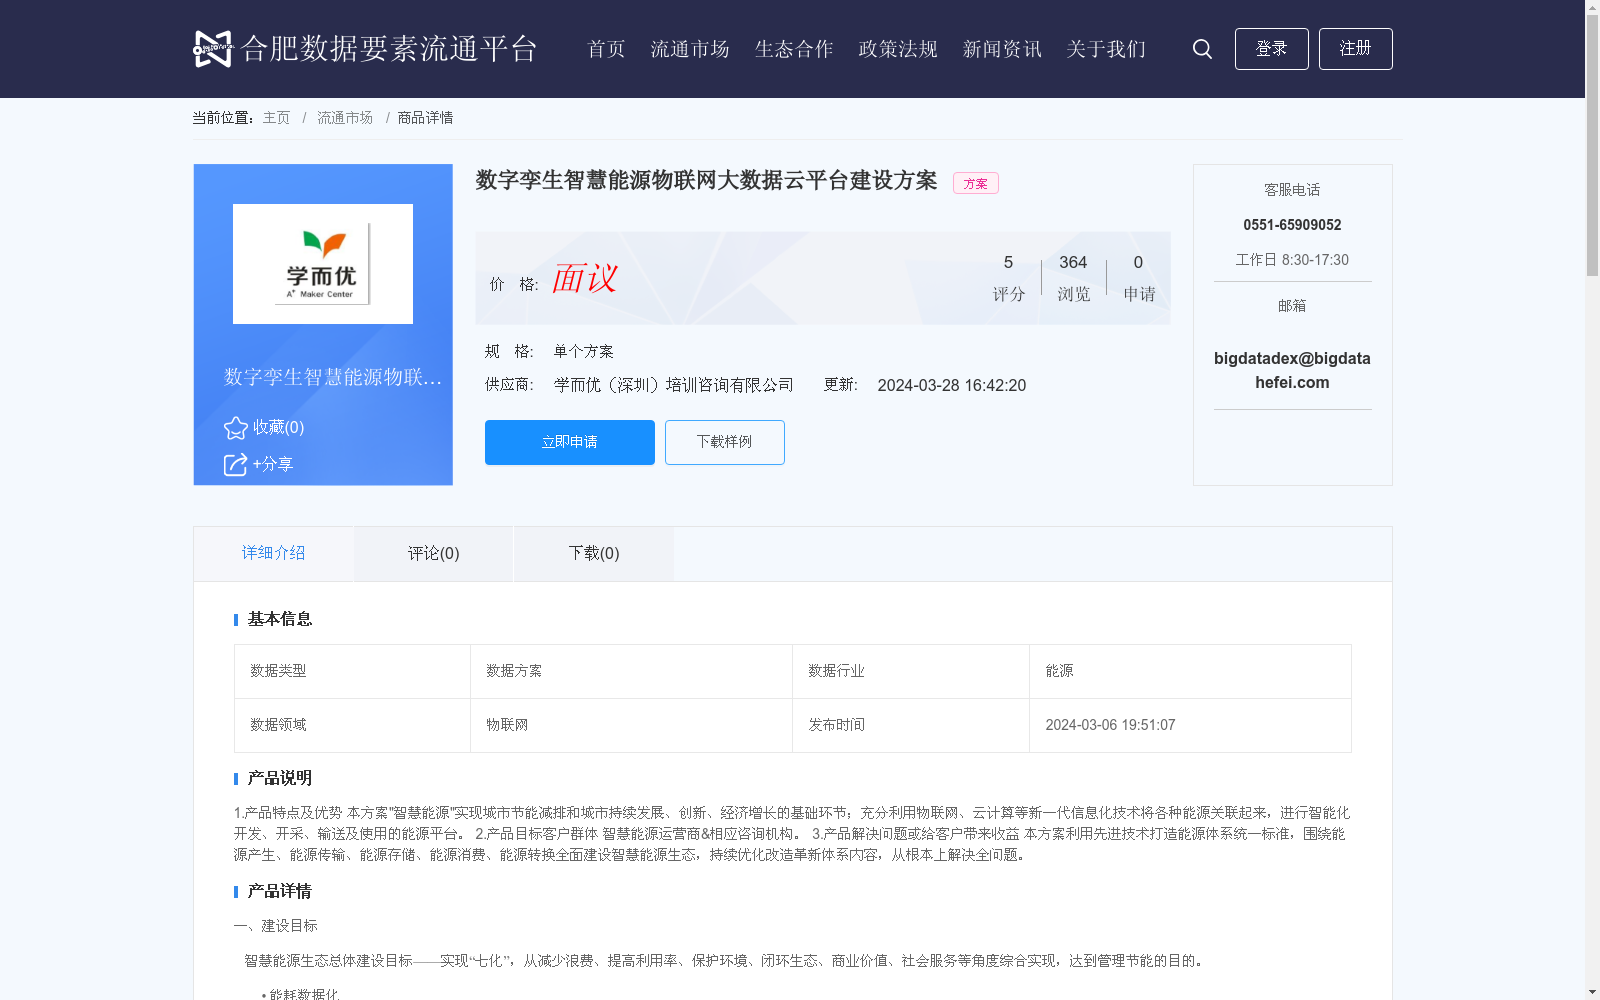The image size is (1600, 1000).
Task: Click the 数据类型 table cell
Action: (x=352, y=671)
